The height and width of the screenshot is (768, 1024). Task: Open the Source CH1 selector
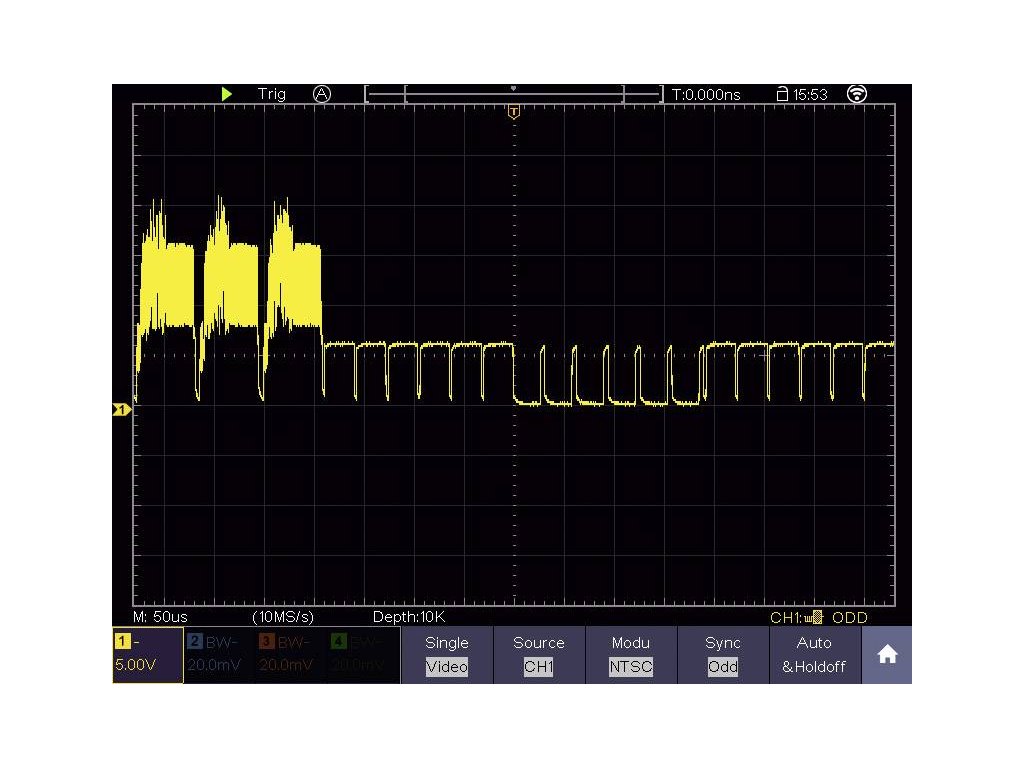point(538,655)
